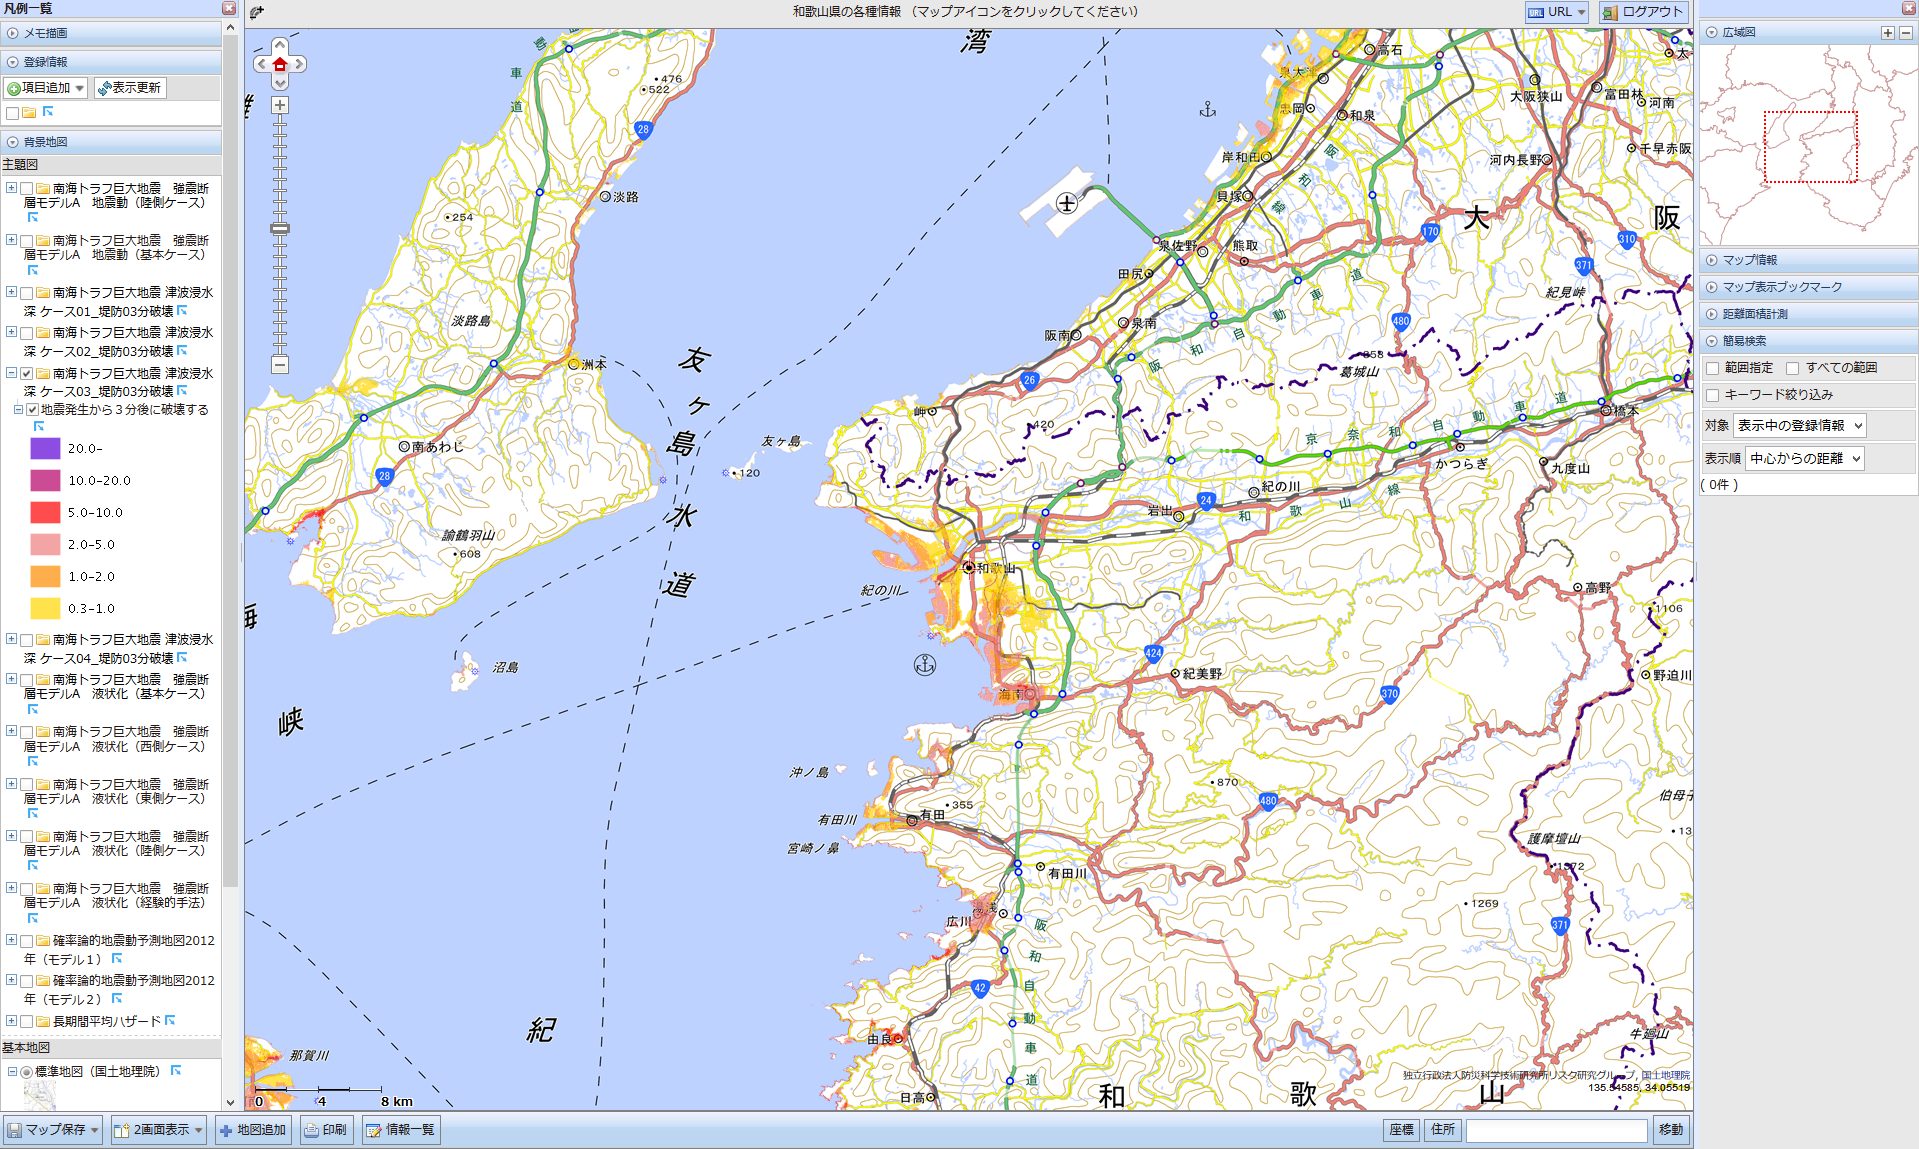This screenshot has width=1919, height=1149.
Task: Click the 20.0- purple legend swatch
Action: coord(45,449)
